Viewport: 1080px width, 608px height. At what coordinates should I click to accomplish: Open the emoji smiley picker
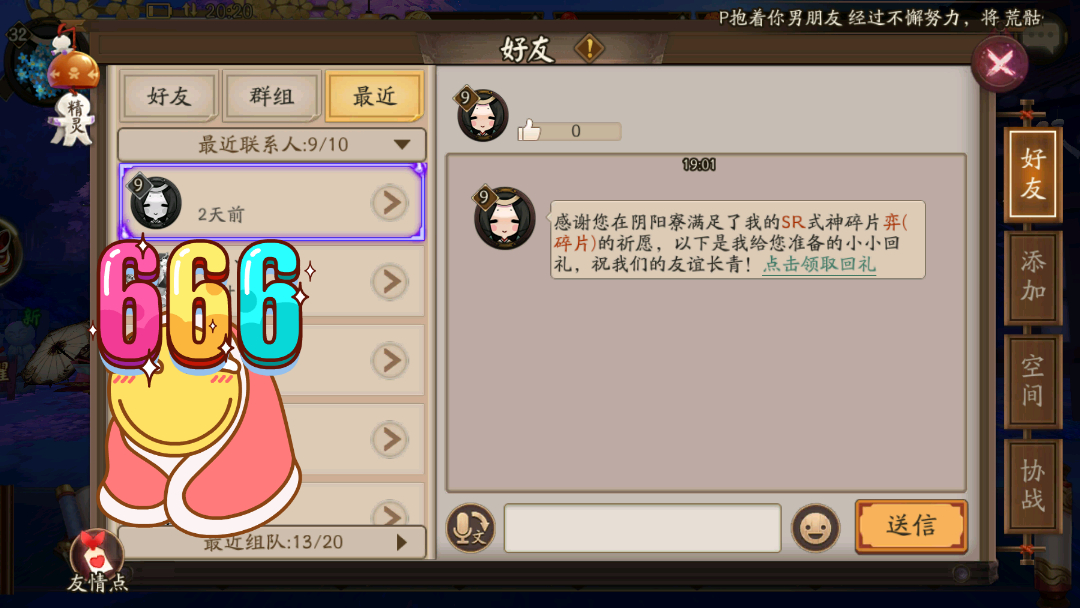(816, 528)
